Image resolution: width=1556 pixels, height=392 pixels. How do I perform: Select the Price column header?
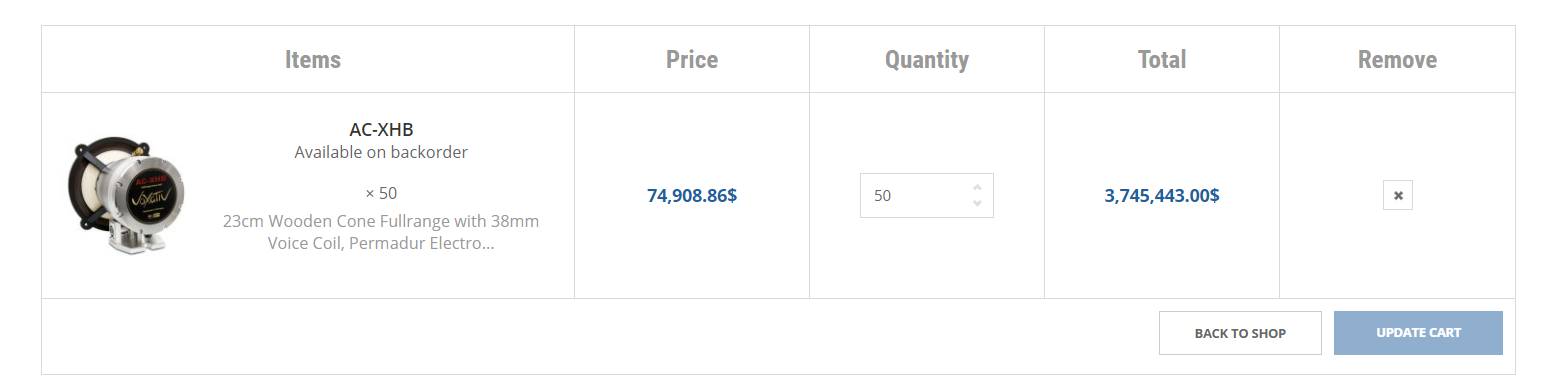pos(692,59)
